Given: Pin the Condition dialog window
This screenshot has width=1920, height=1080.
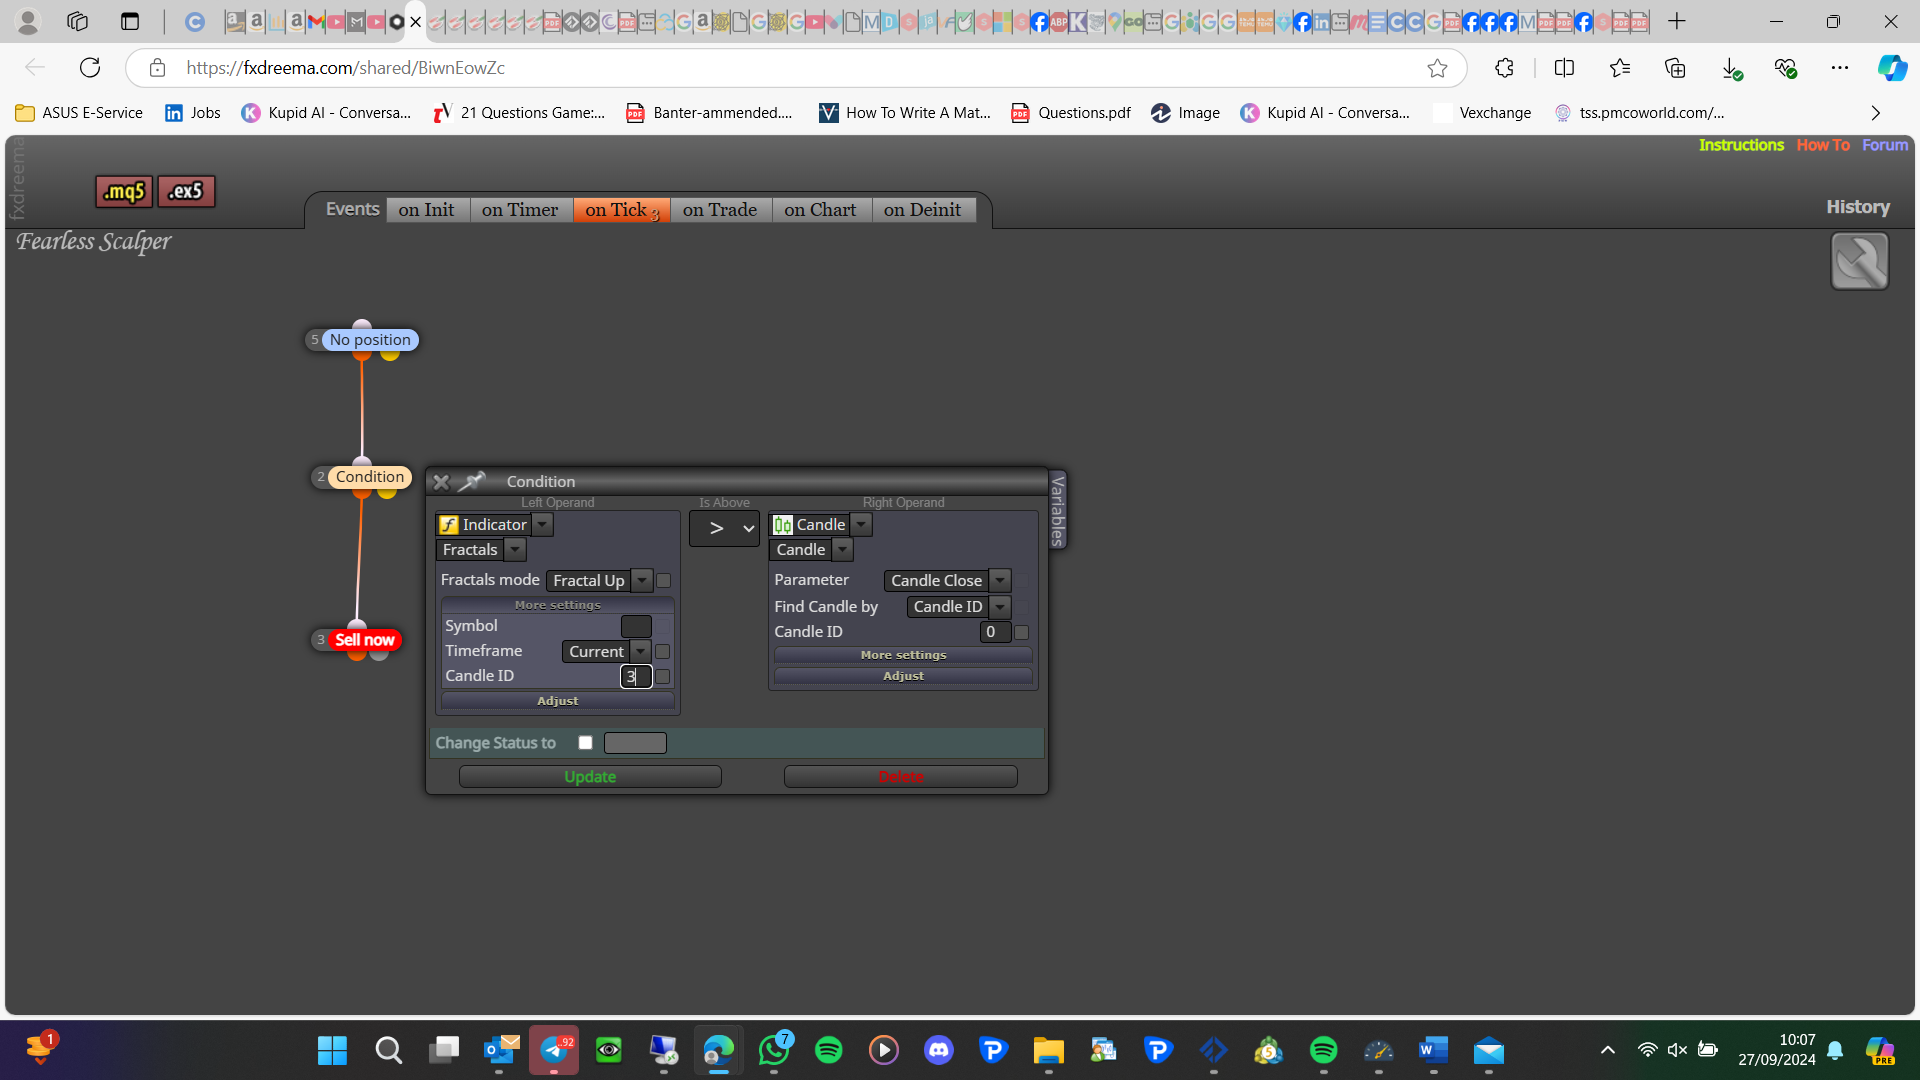Looking at the screenshot, I should pyautogui.click(x=472, y=482).
